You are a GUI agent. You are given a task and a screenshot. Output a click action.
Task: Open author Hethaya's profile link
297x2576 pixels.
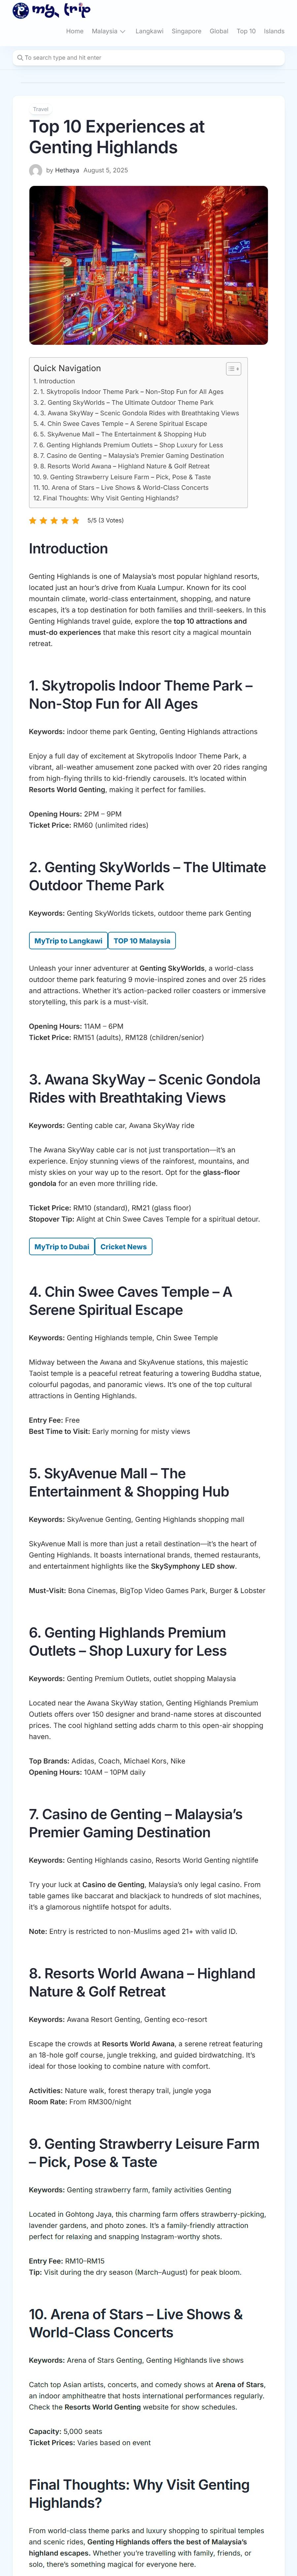click(x=67, y=171)
